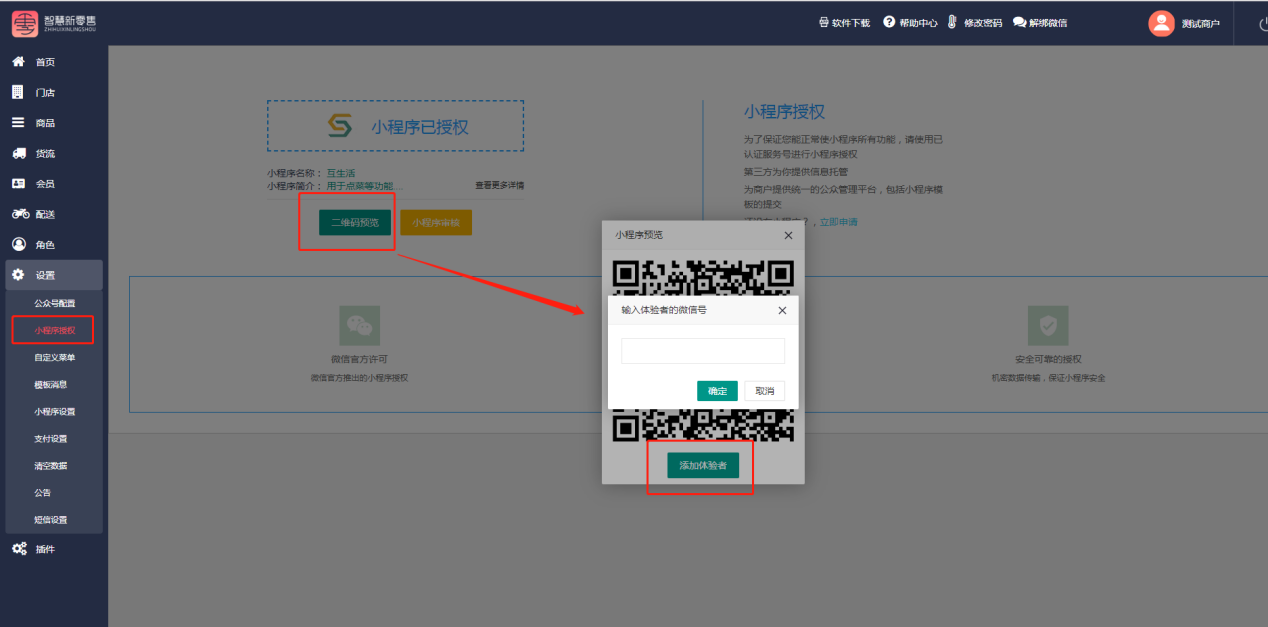Click the home icon in the sidebar

[18, 62]
